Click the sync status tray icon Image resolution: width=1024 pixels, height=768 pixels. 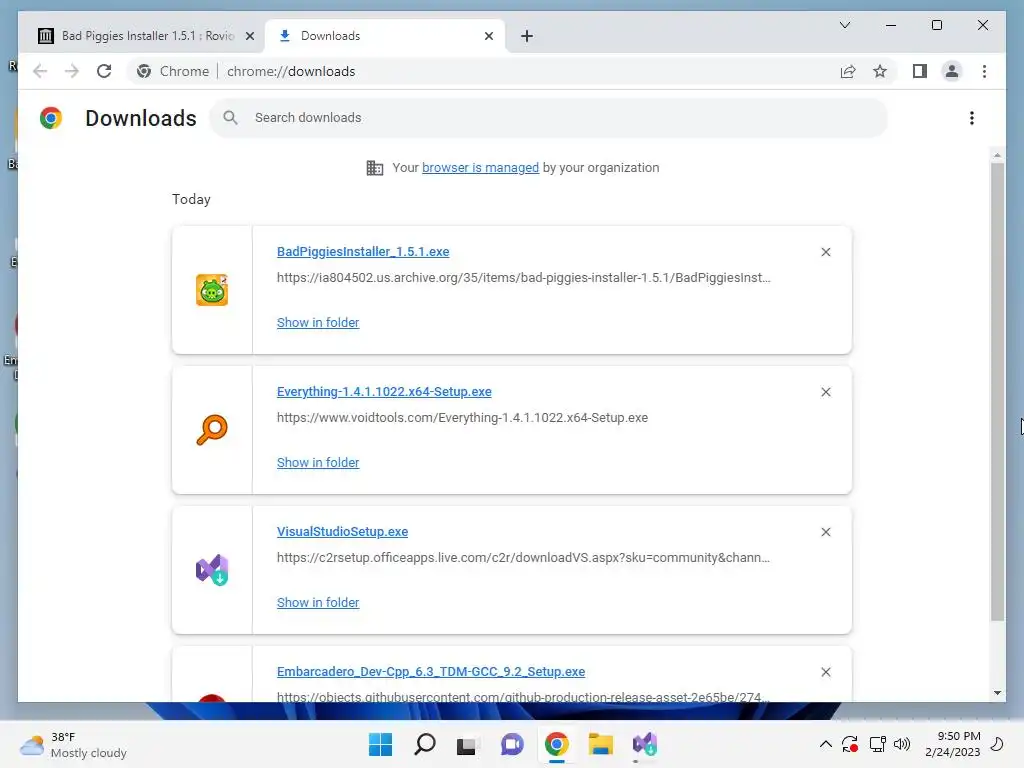[x=850, y=744]
